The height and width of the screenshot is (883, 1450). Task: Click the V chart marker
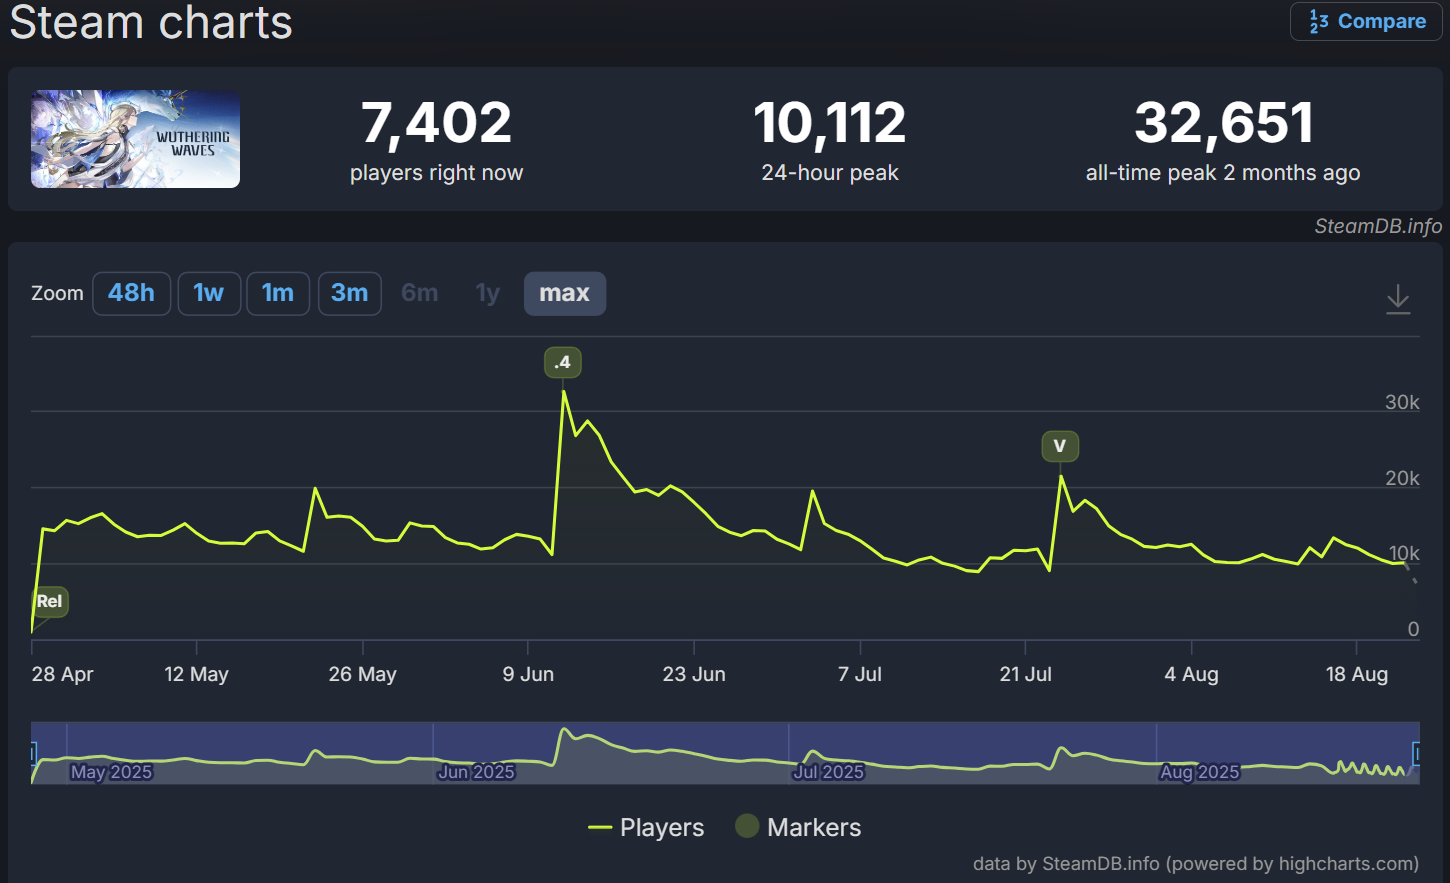point(1060,446)
